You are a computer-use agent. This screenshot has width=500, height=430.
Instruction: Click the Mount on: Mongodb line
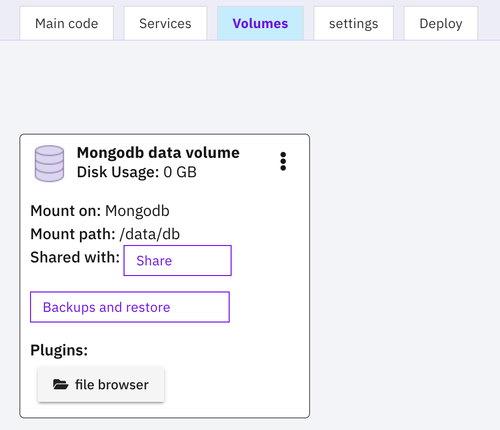pos(100,211)
